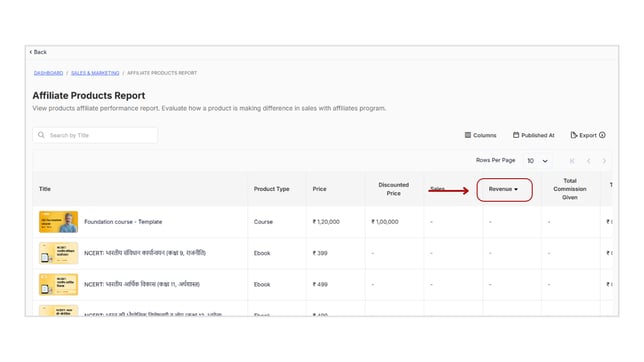Click the Published At calendar icon
Screen dimensions: 644x362
tap(516, 135)
